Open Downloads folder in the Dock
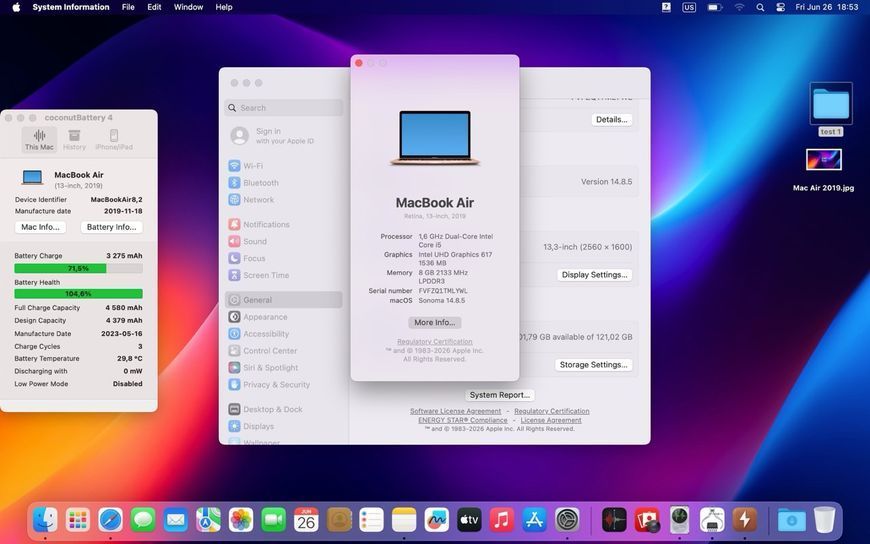 coord(792,520)
